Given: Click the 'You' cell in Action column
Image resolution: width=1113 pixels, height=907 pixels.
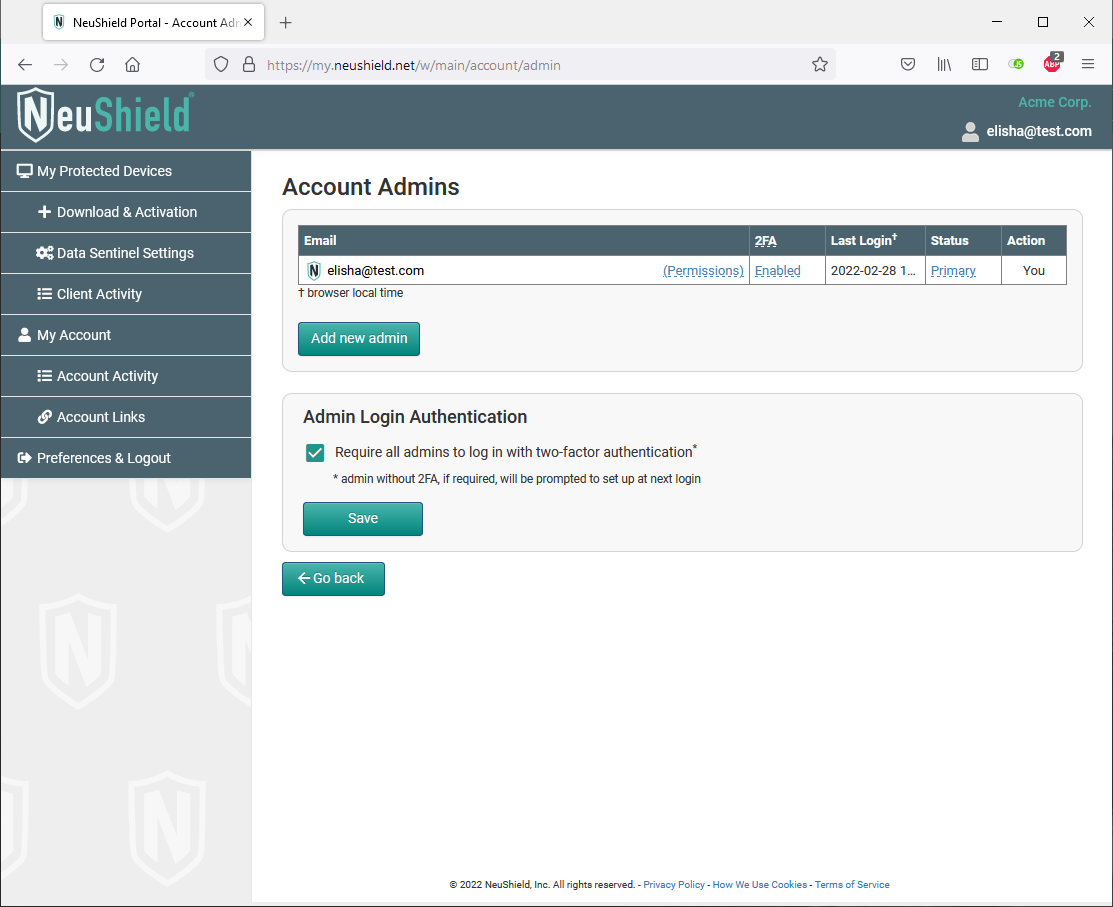Looking at the screenshot, I should (x=1034, y=270).
